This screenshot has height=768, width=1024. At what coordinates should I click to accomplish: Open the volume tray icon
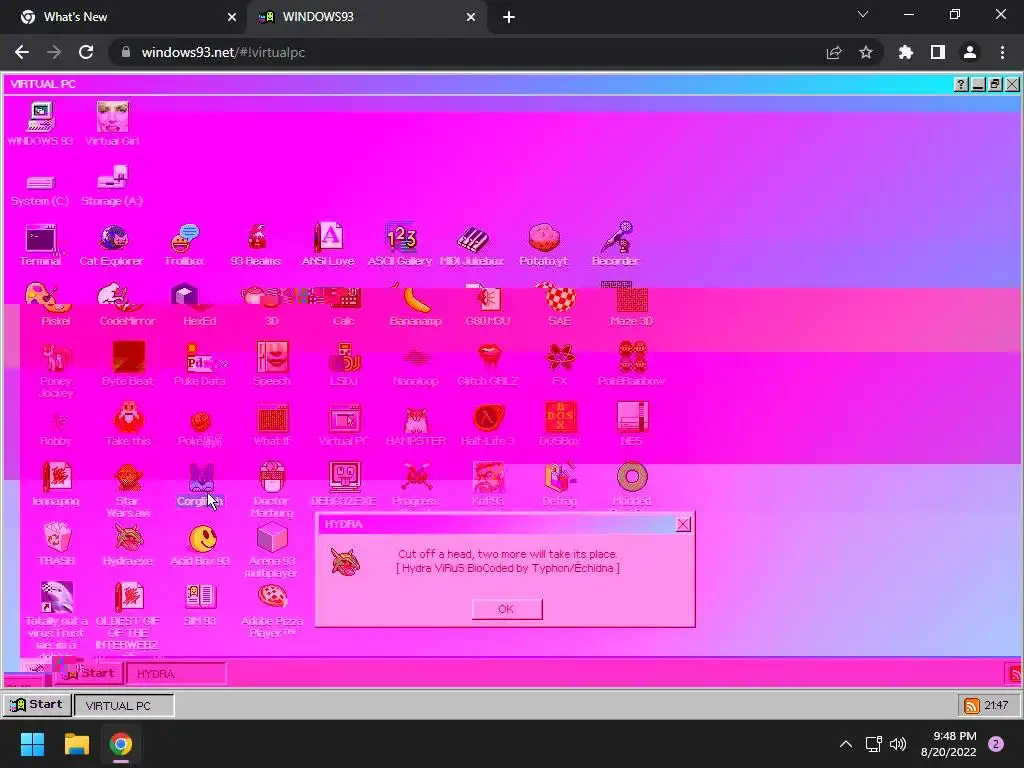[x=898, y=744]
